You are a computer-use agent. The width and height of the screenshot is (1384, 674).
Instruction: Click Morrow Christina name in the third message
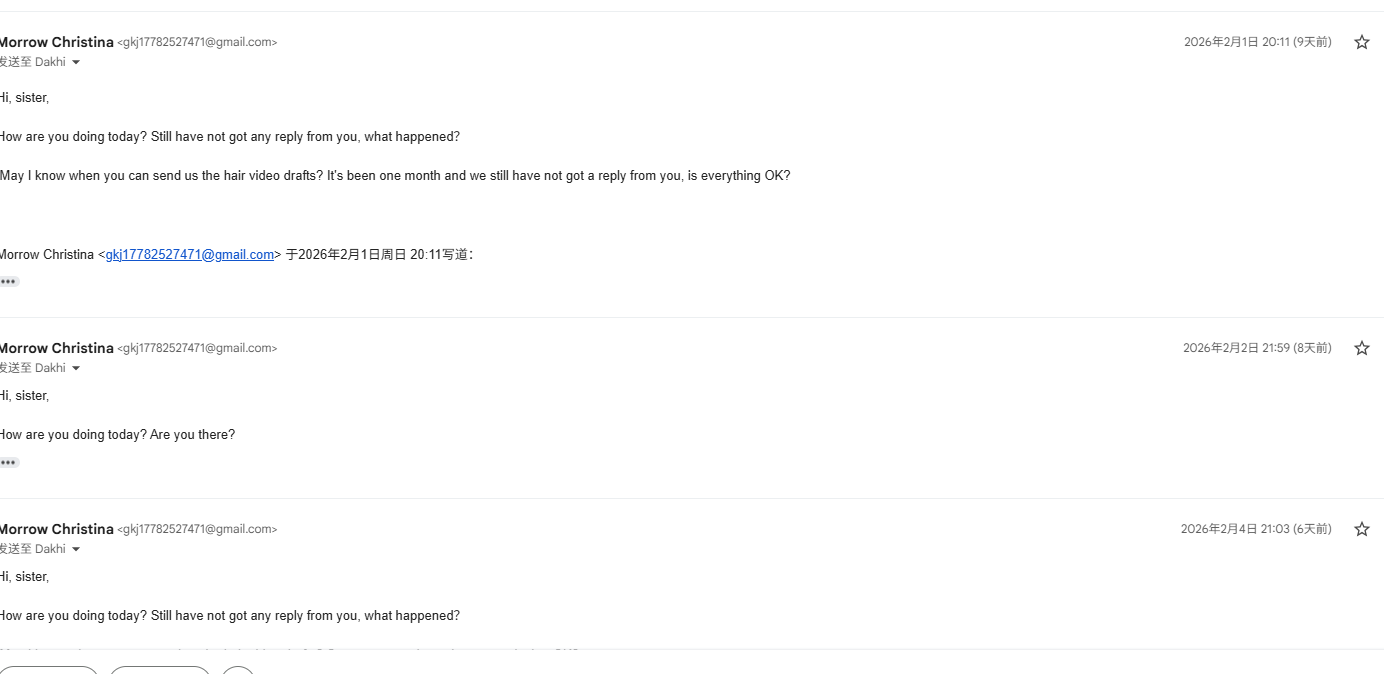(56, 529)
